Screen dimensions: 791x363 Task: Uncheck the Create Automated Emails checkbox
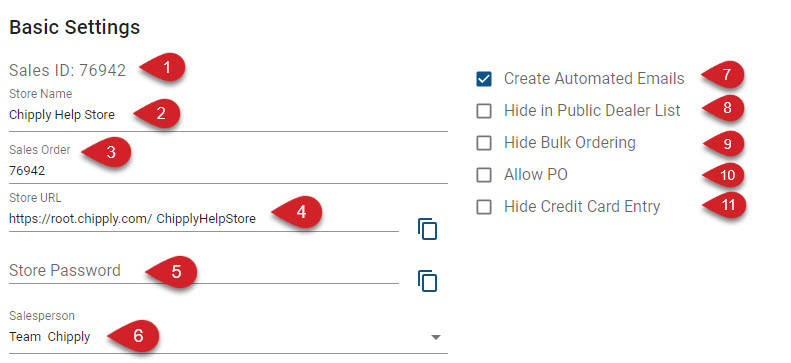click(484, 79)
